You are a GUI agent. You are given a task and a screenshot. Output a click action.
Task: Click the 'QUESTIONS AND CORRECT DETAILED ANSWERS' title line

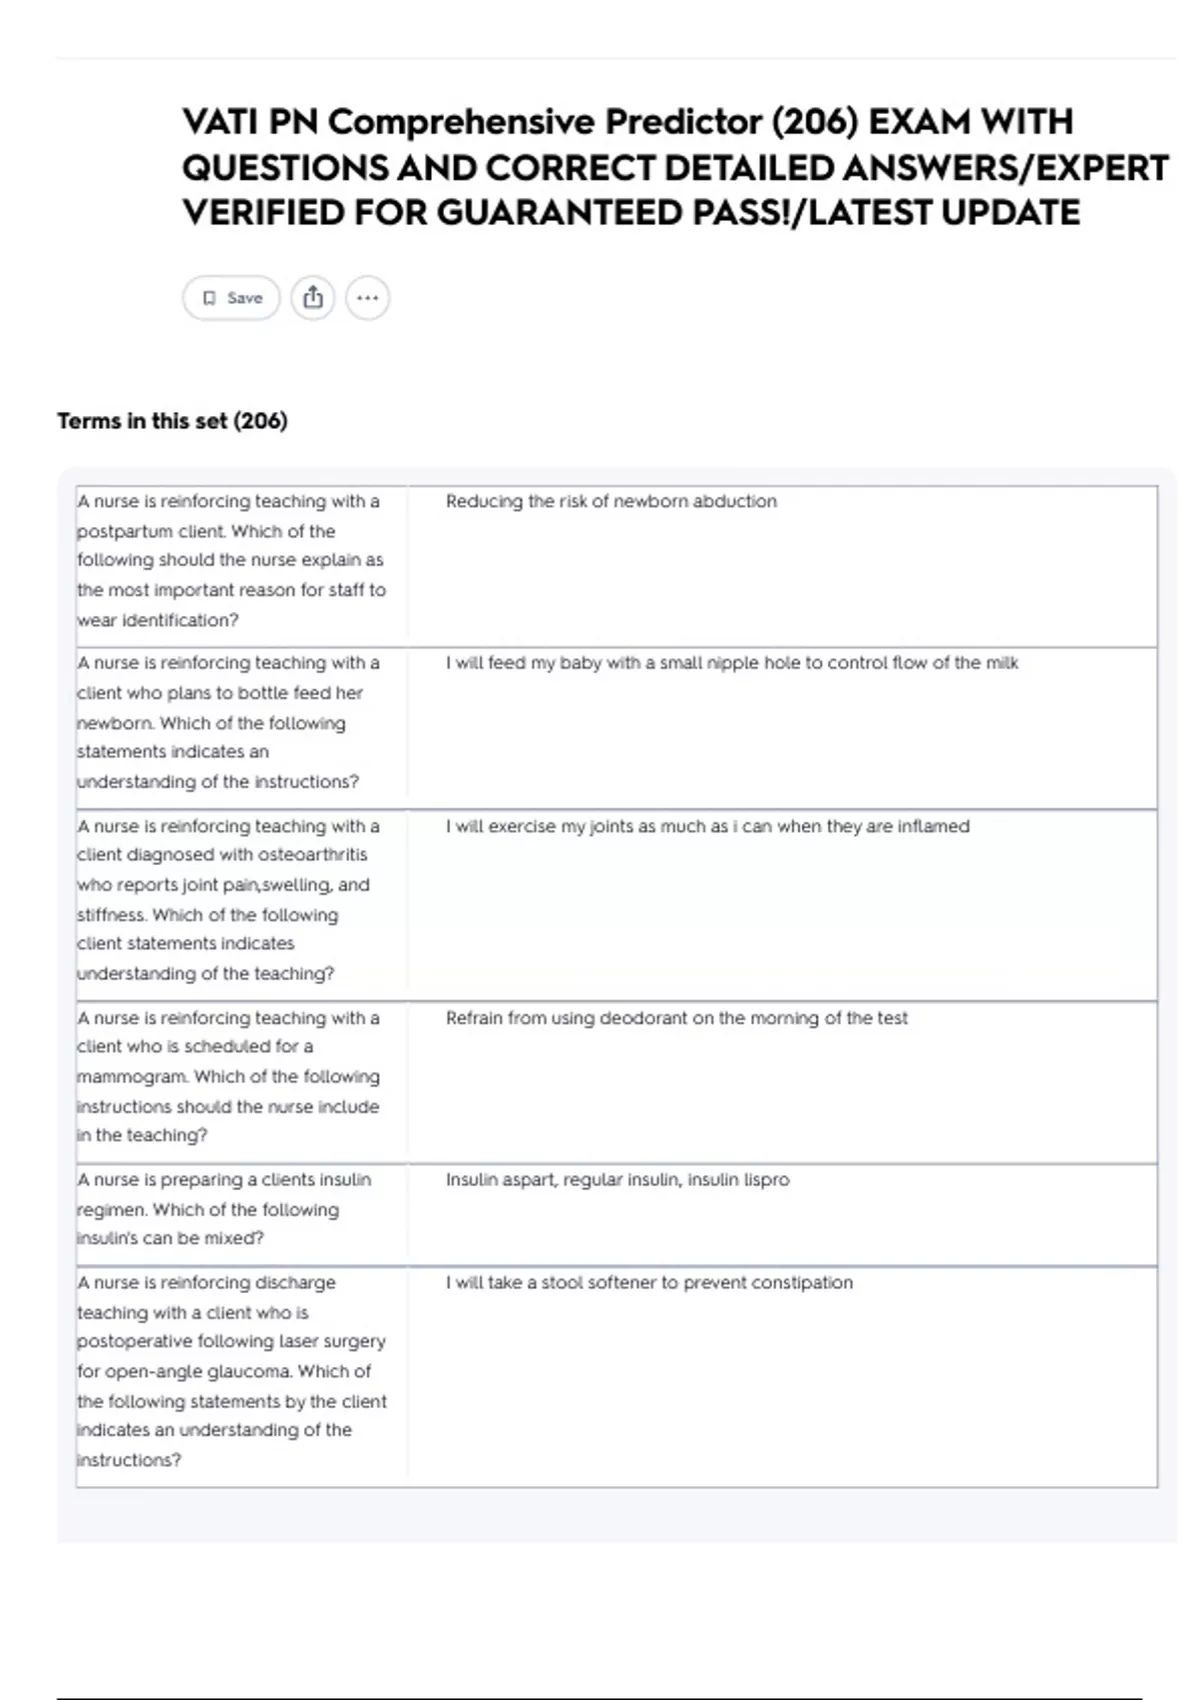pos(675,167)
